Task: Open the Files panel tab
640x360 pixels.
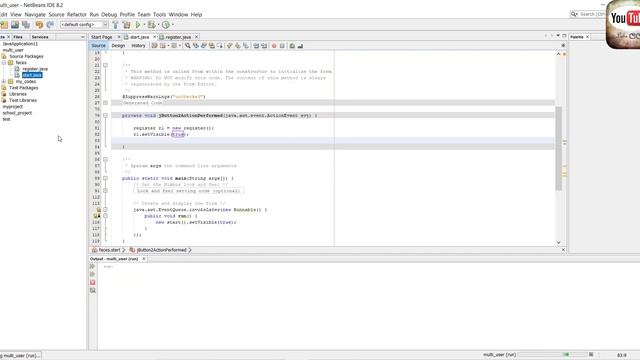Action: pos(18,37)
